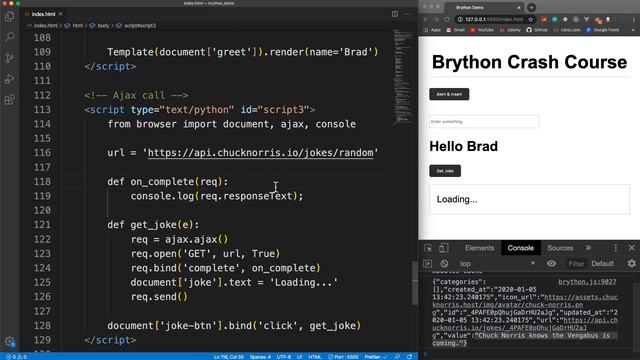Clear the console

click(x=444, y=264)
